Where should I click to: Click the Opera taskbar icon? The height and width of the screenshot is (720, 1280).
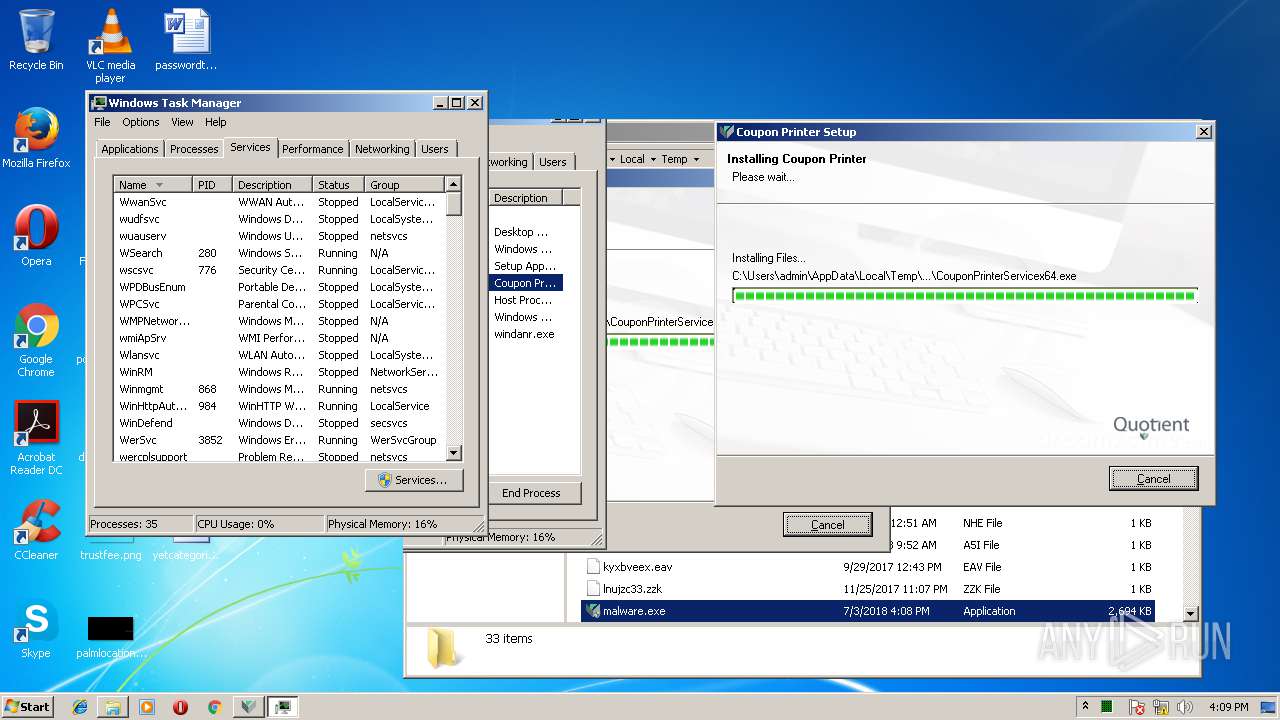pyautogui.click(x=180, y=706)
